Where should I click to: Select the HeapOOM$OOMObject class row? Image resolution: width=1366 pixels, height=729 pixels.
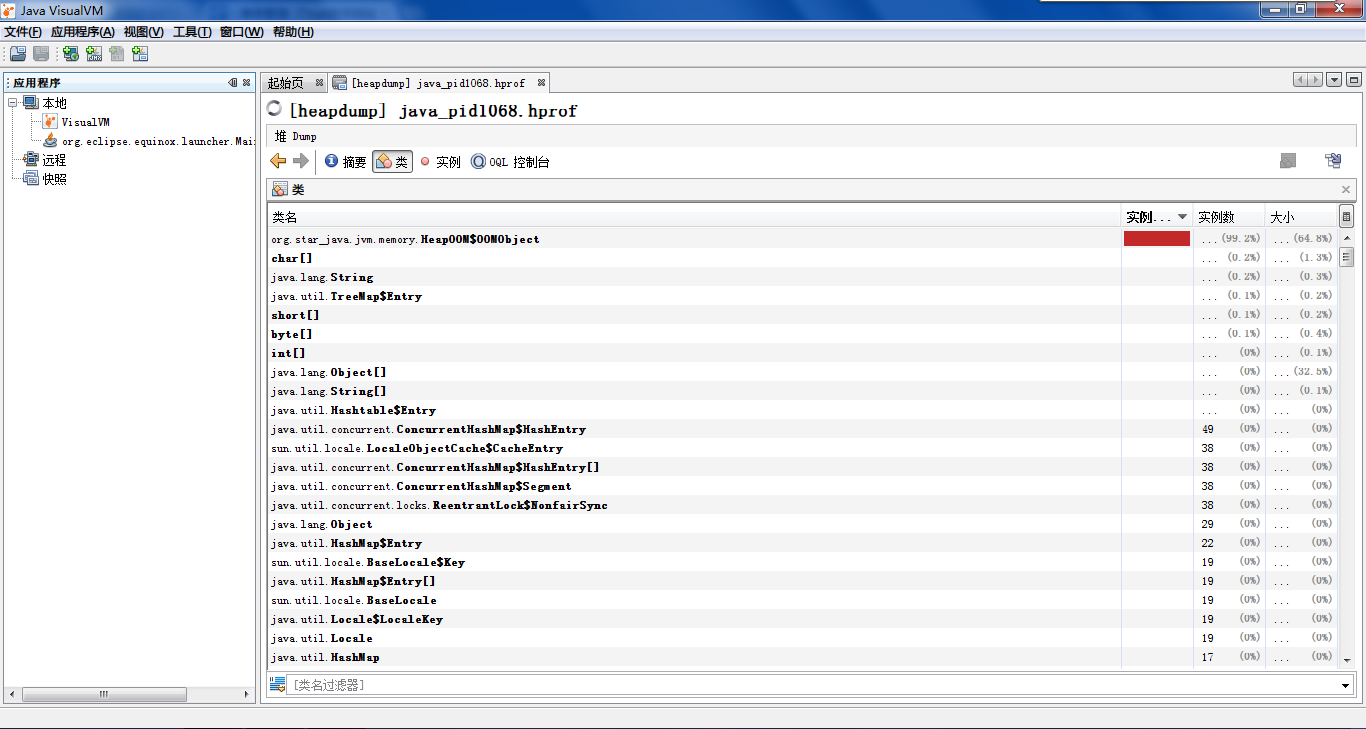[803, 239]
